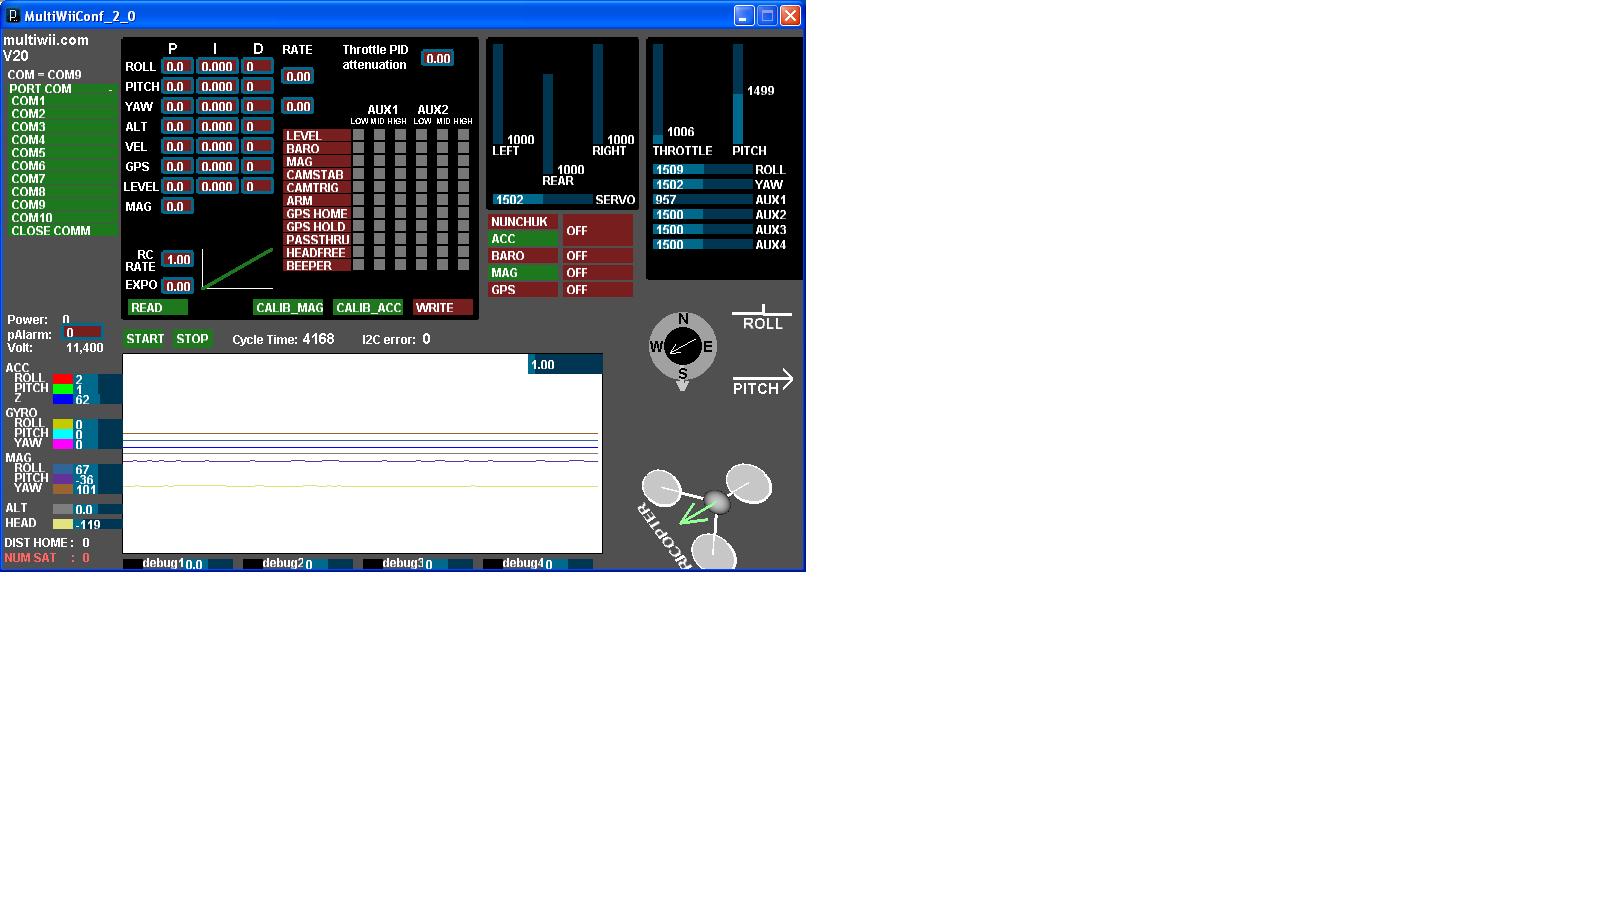Click the graph scale slider showing 1.00

click(x=566, y=364)
